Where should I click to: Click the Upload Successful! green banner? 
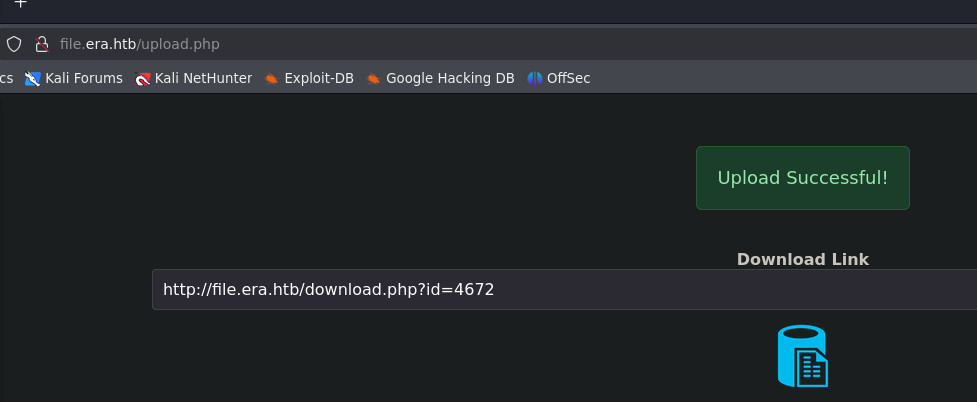pyautogui.click(x=803, y=178)
